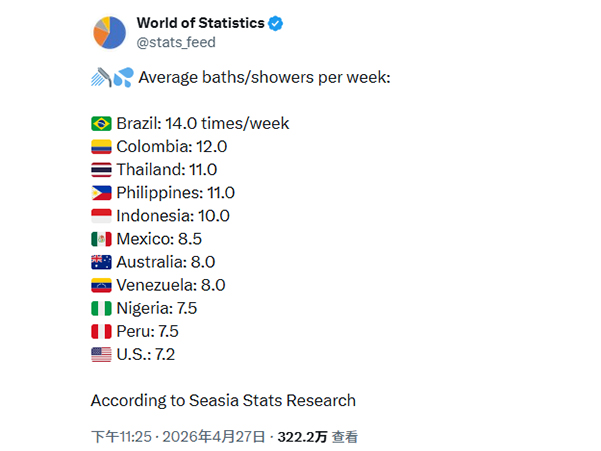Screen dimensions: 601x451
Task: Click the Nigeria flag icon
Action: (101, 308)
